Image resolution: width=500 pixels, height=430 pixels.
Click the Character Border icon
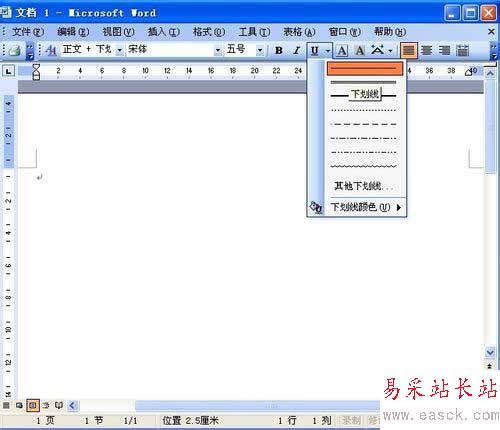(x=341, y=50)
